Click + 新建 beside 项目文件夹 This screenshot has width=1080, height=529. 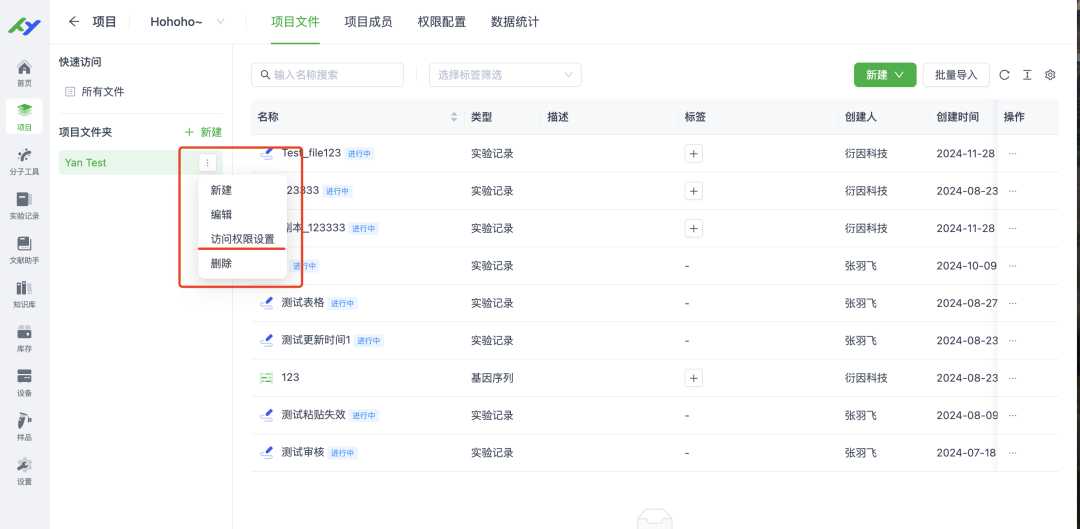point(204,132)
